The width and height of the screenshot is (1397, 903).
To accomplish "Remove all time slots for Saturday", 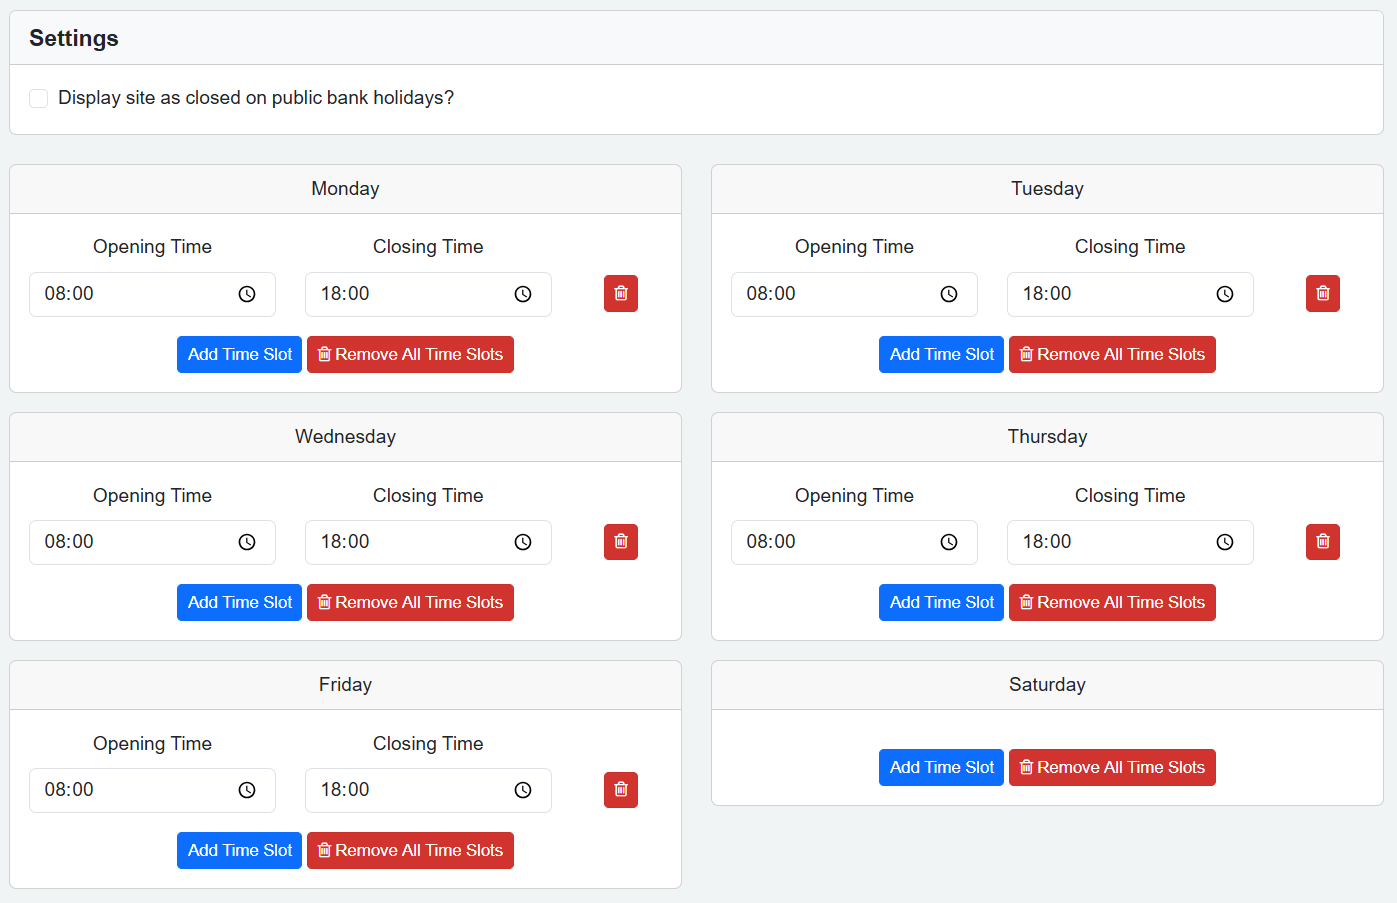I will pos(1112,767).
